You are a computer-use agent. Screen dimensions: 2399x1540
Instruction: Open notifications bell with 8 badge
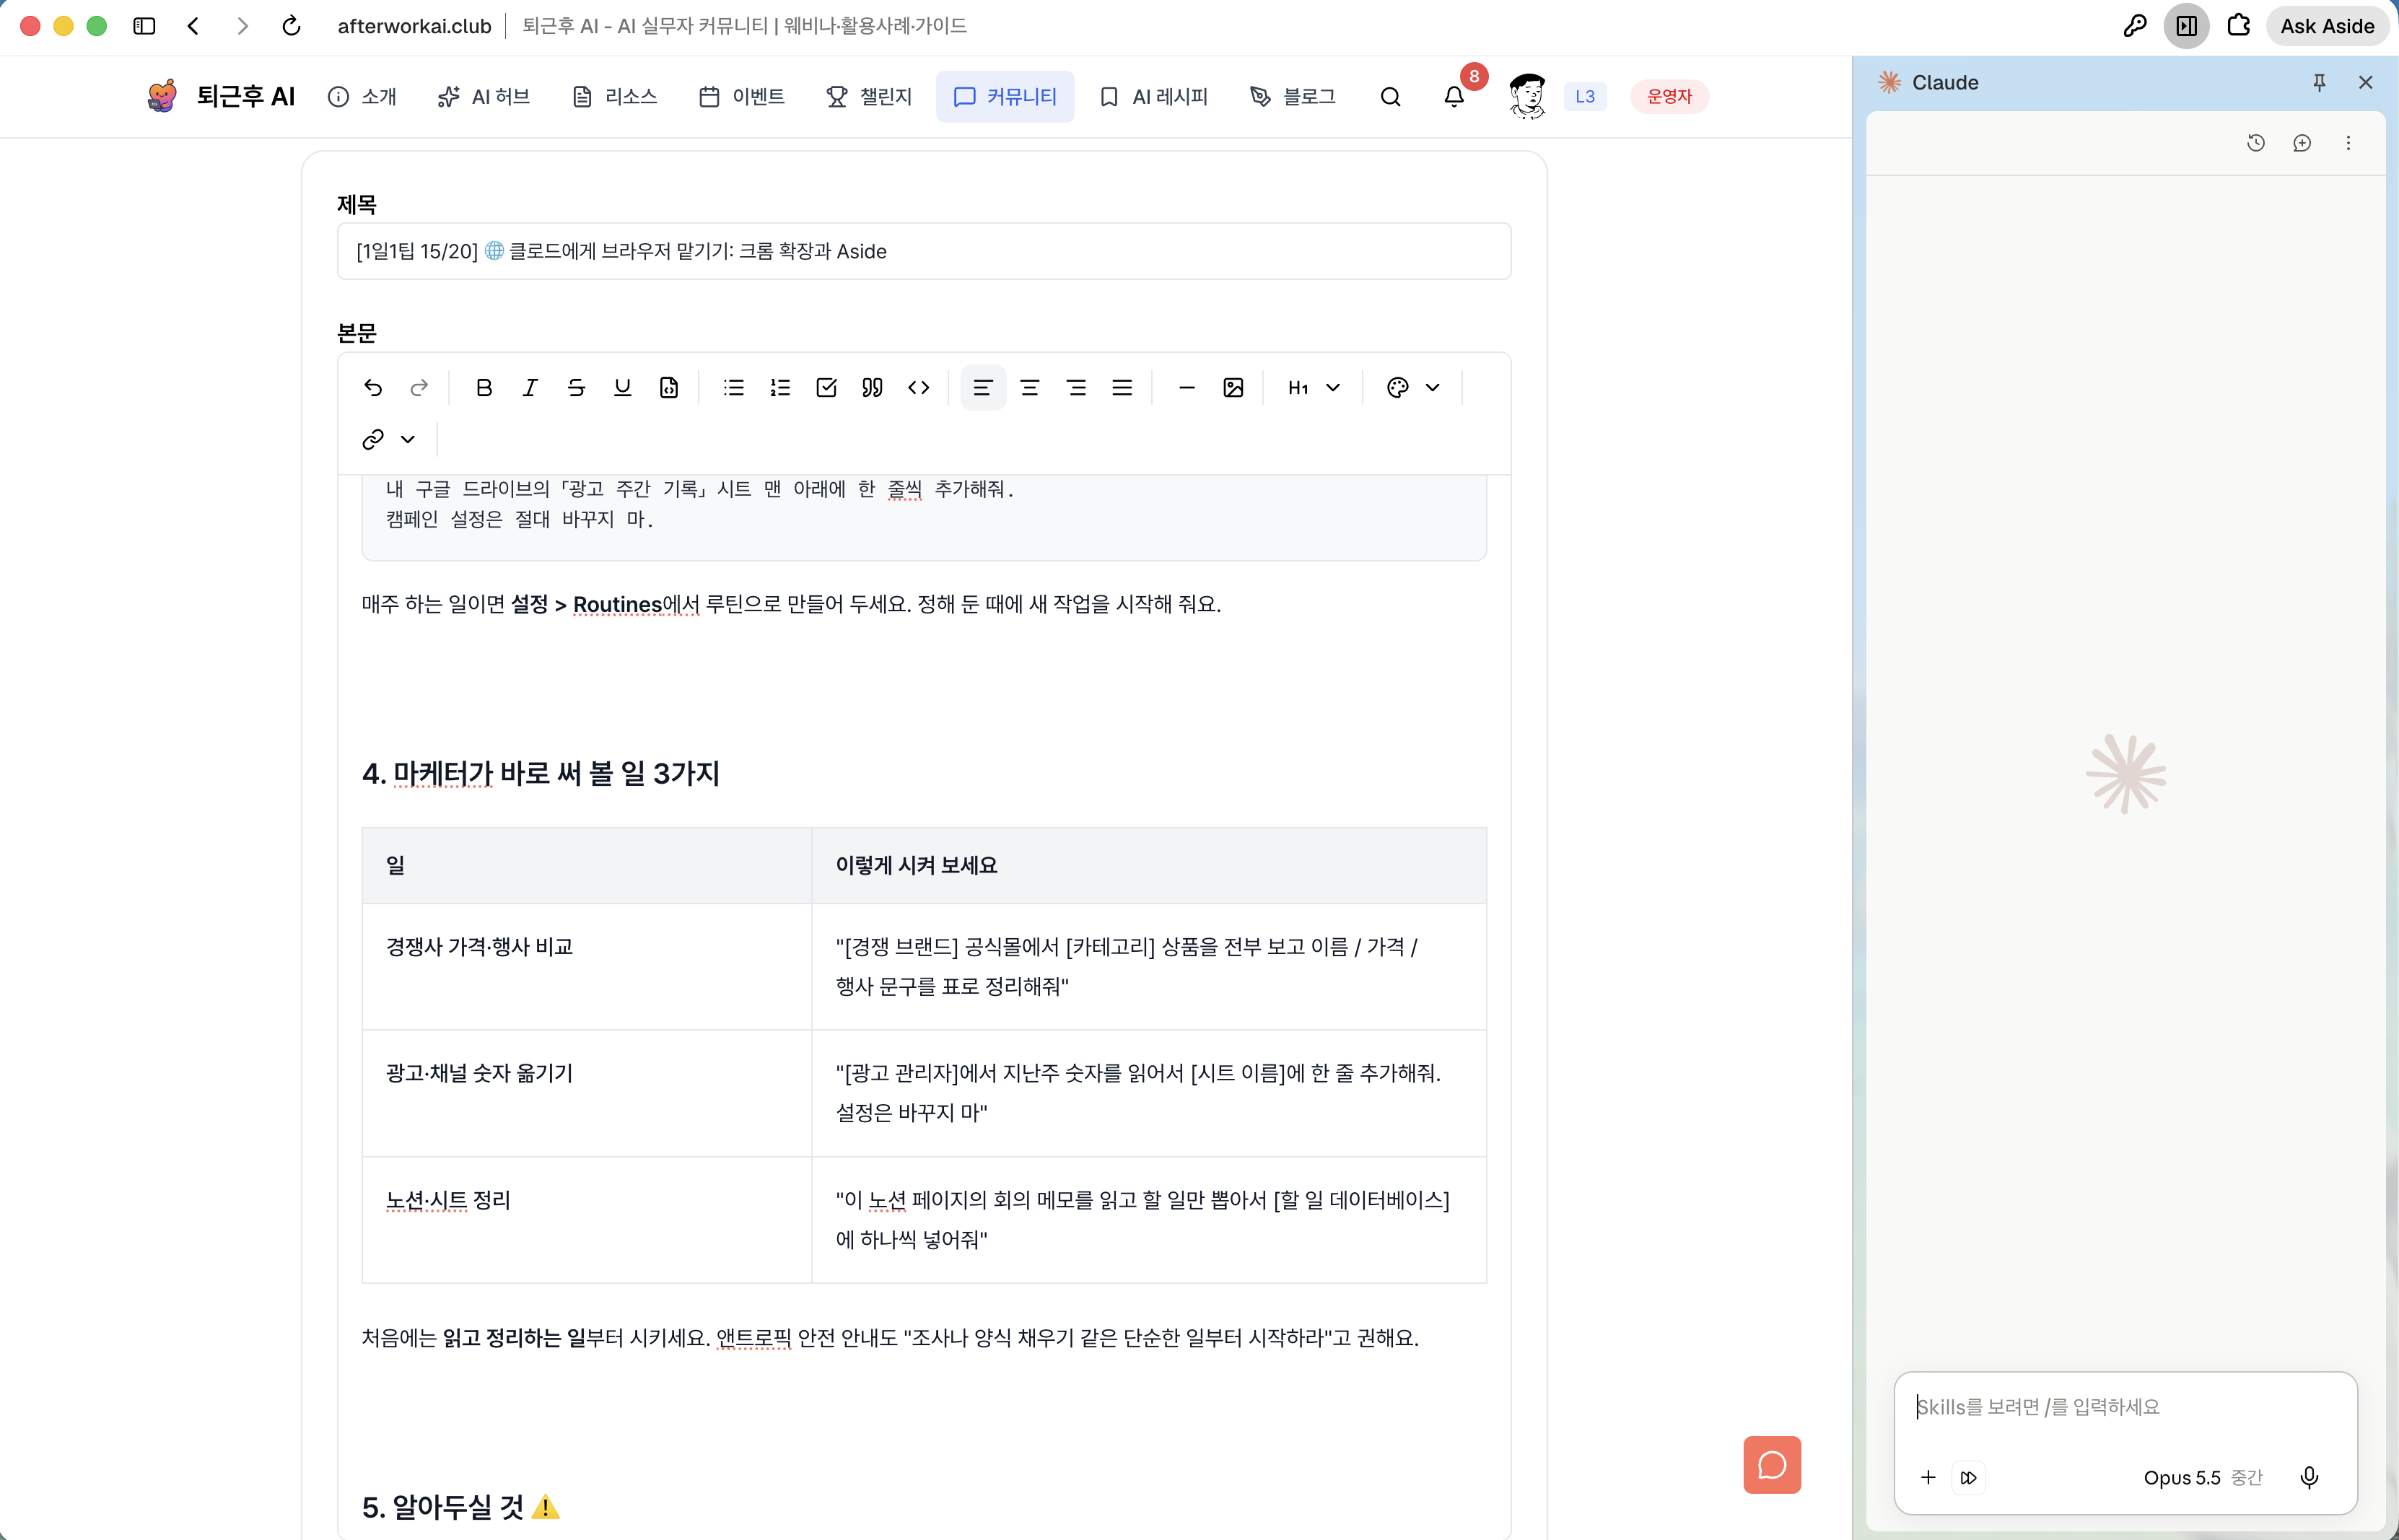point(1454,97)
